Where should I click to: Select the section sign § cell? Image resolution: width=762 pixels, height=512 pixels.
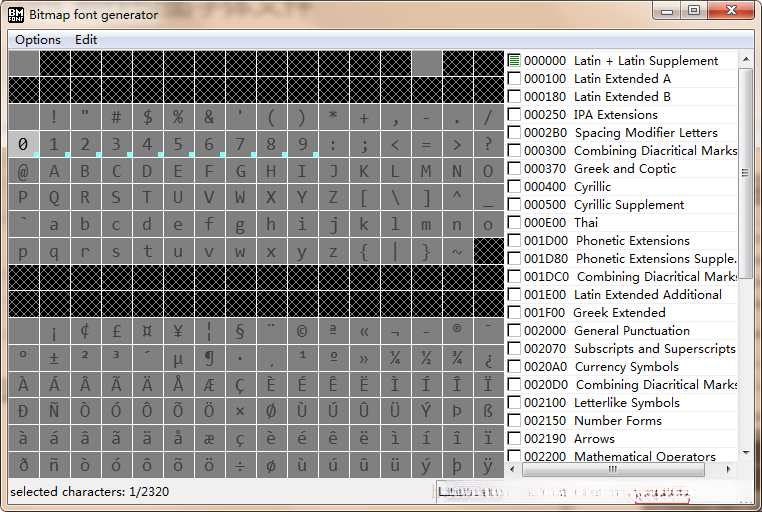point(241,331)
